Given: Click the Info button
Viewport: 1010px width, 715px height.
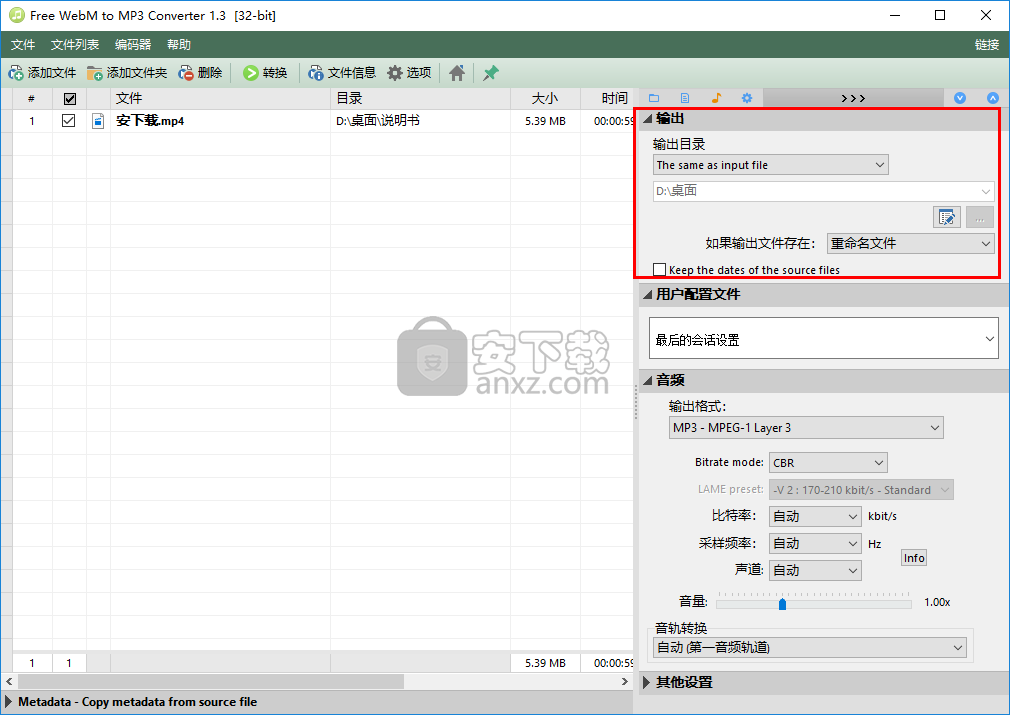Looking at the screenshot, I should pyautogui.click(x=914, y=558).
